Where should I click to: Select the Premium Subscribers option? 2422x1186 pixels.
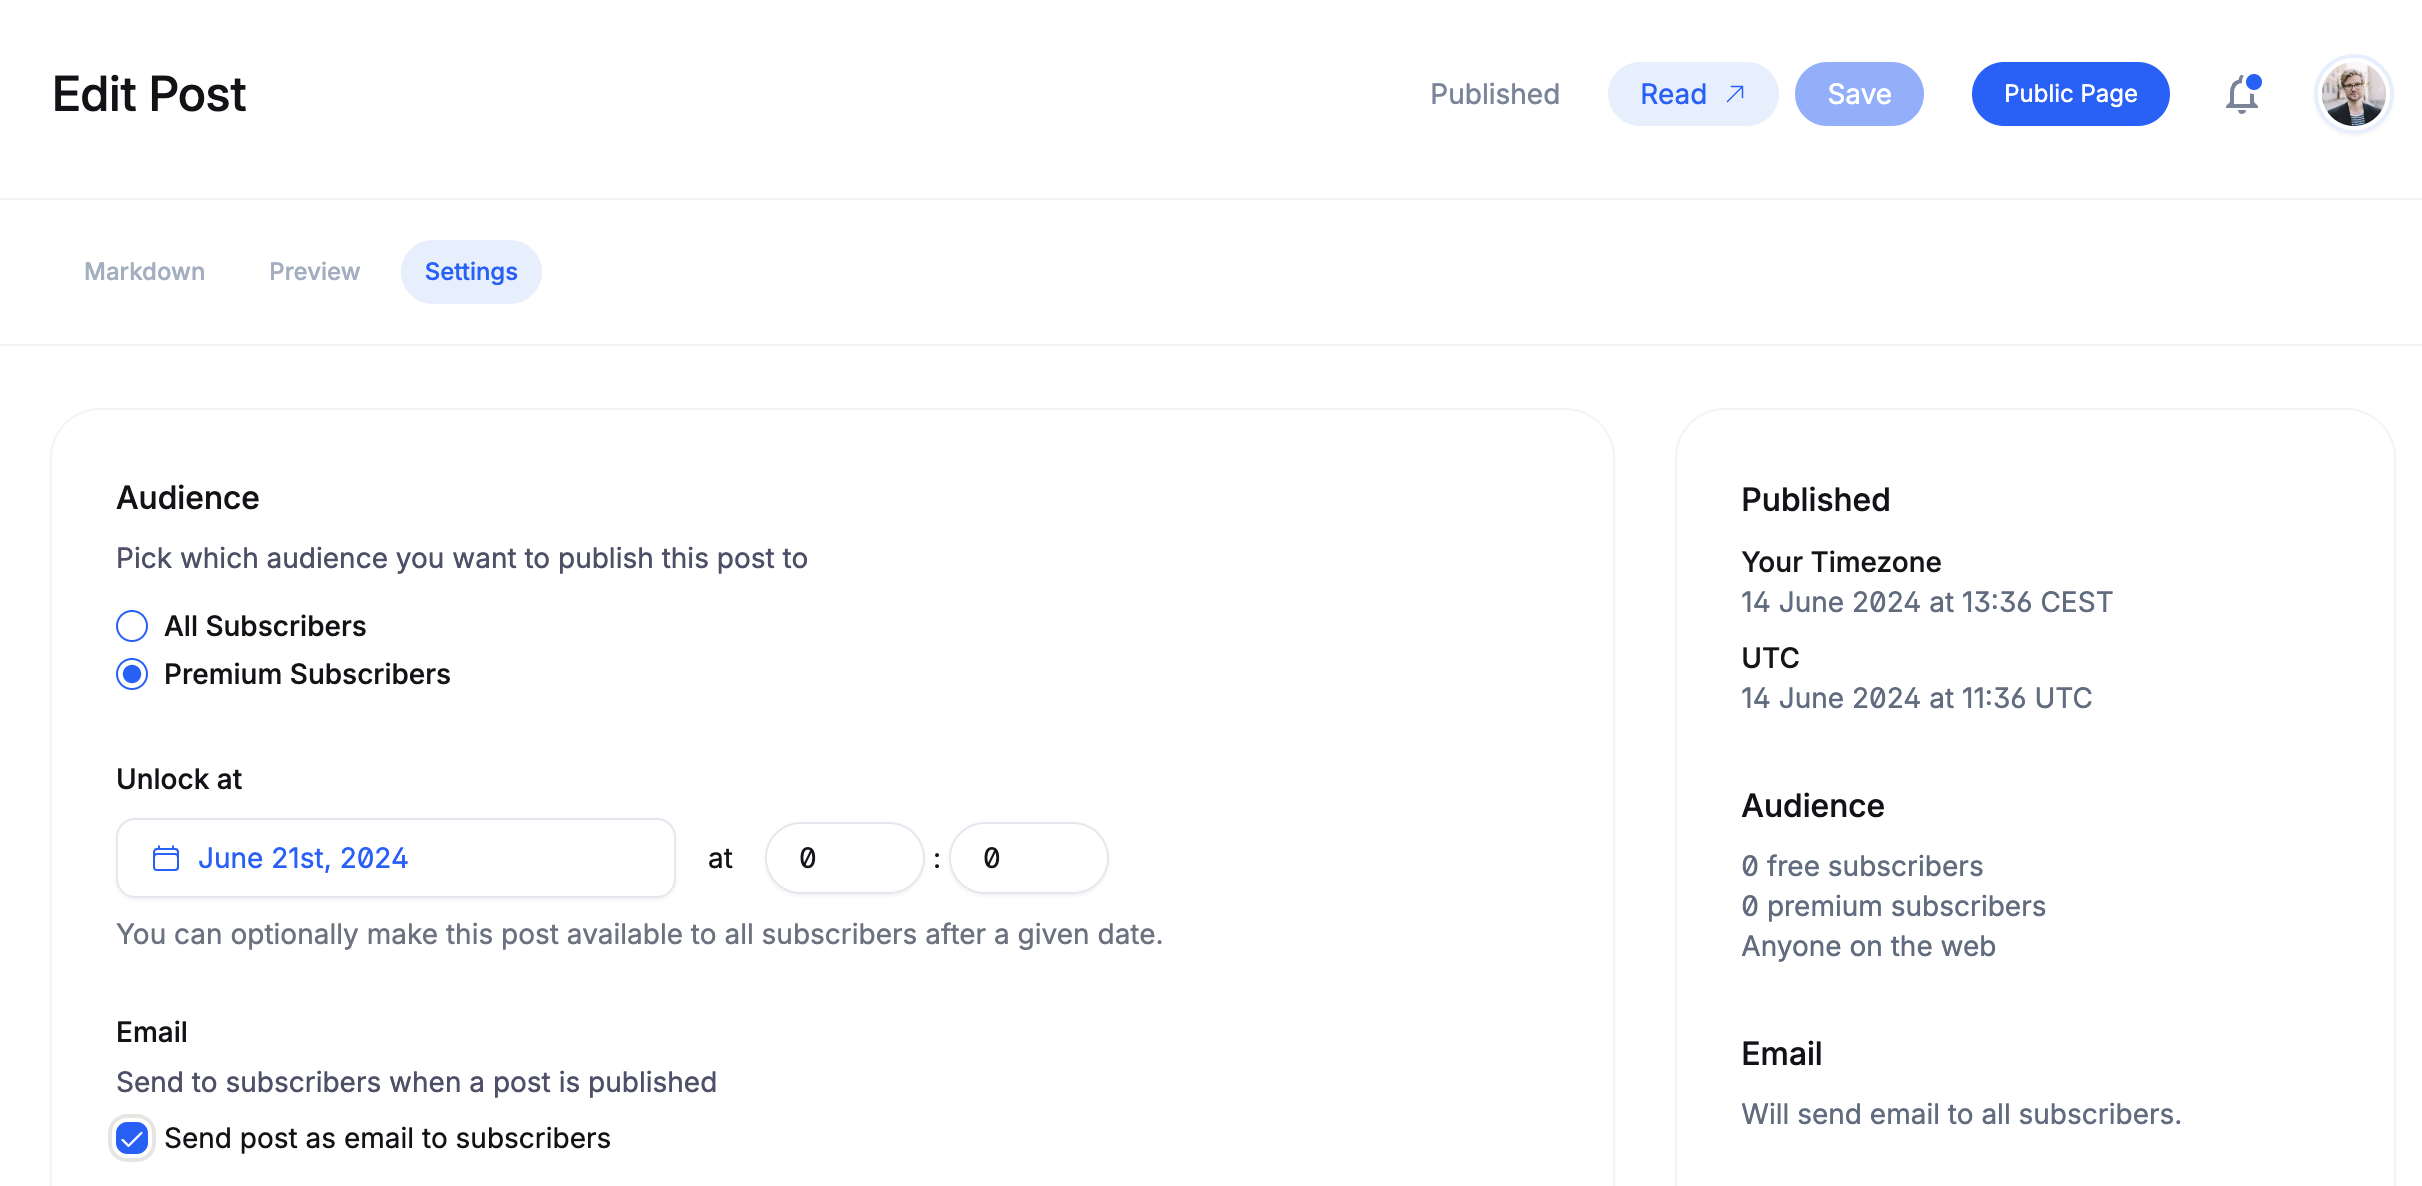pyautogui.click(x=131, y=674)
